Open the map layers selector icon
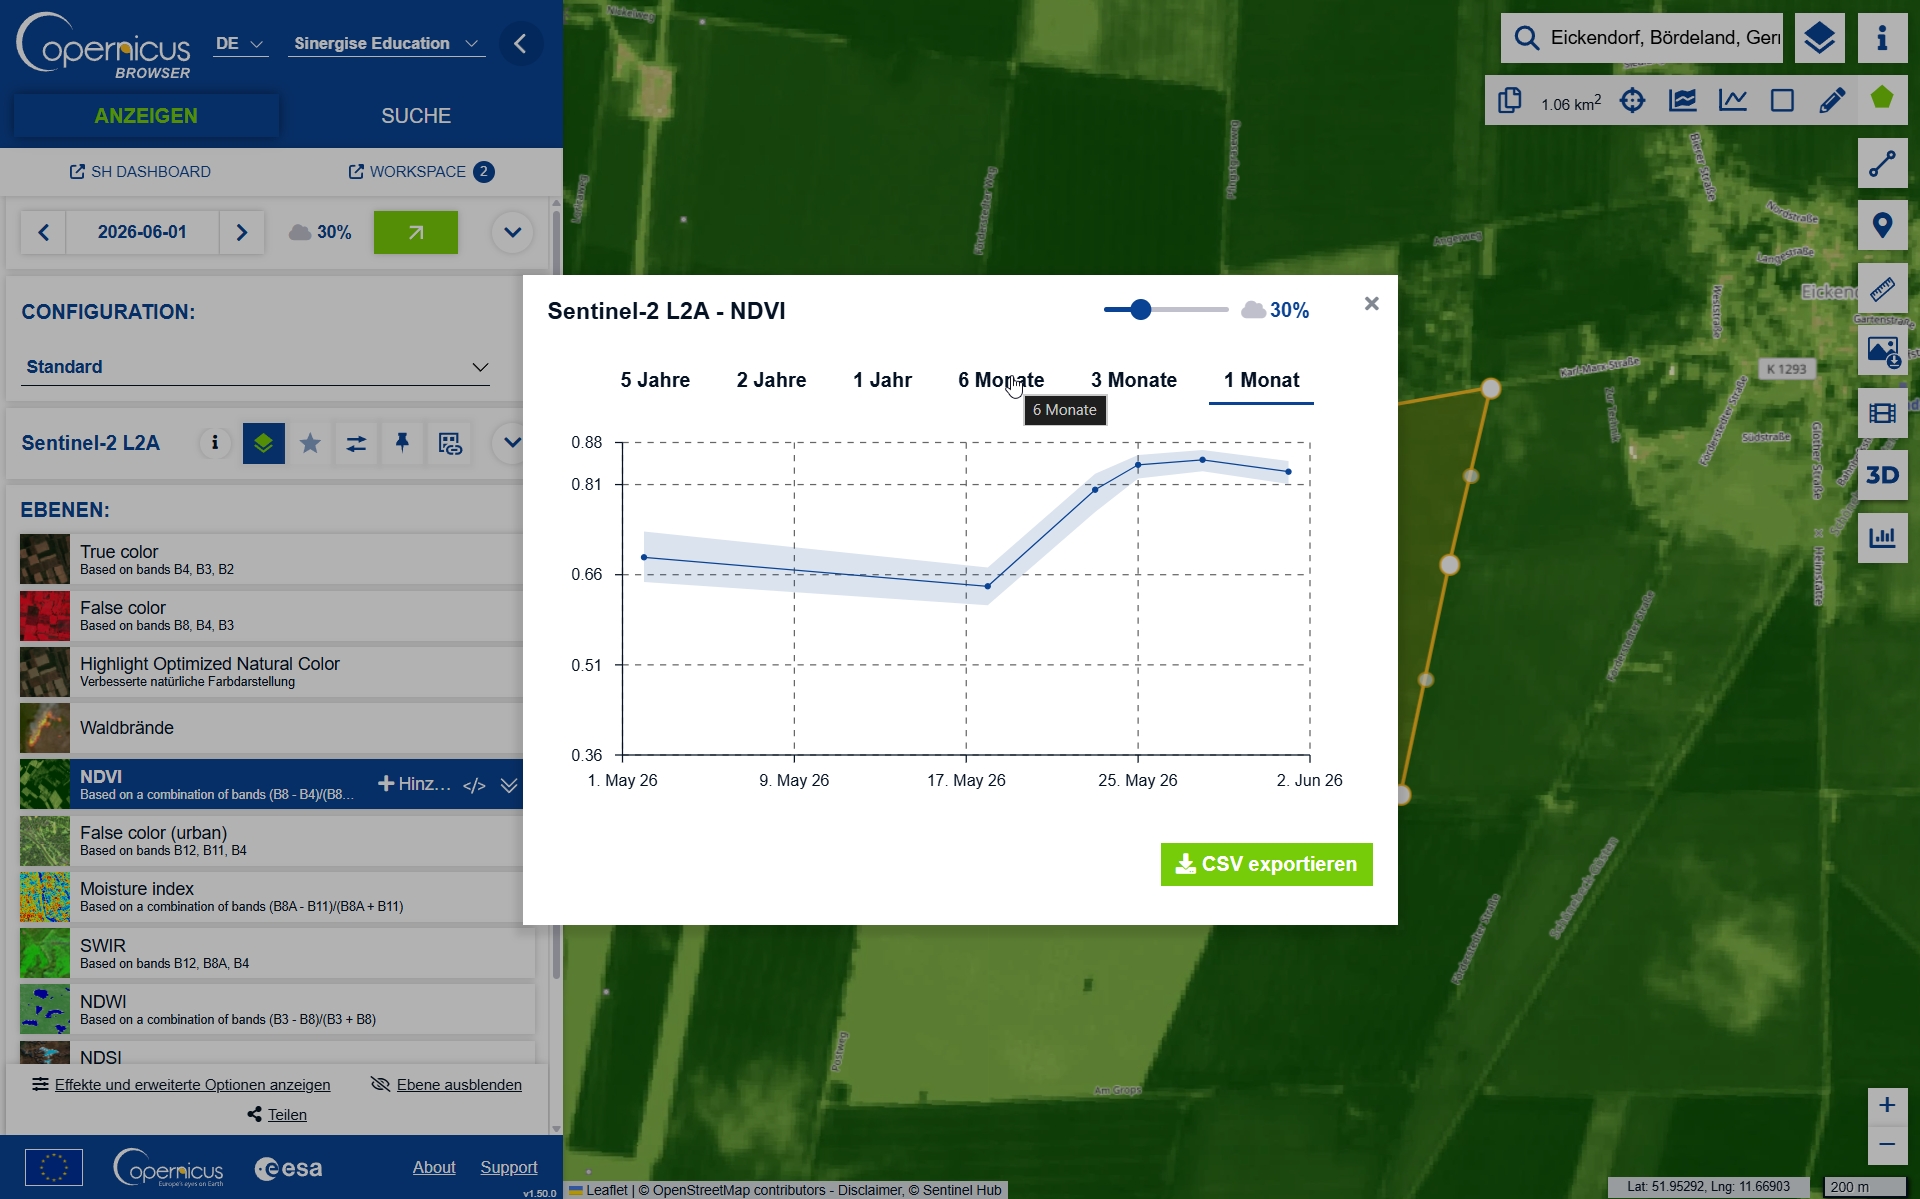Viewport: 1920px width, 1199px height. click(x=1819, y=38)
